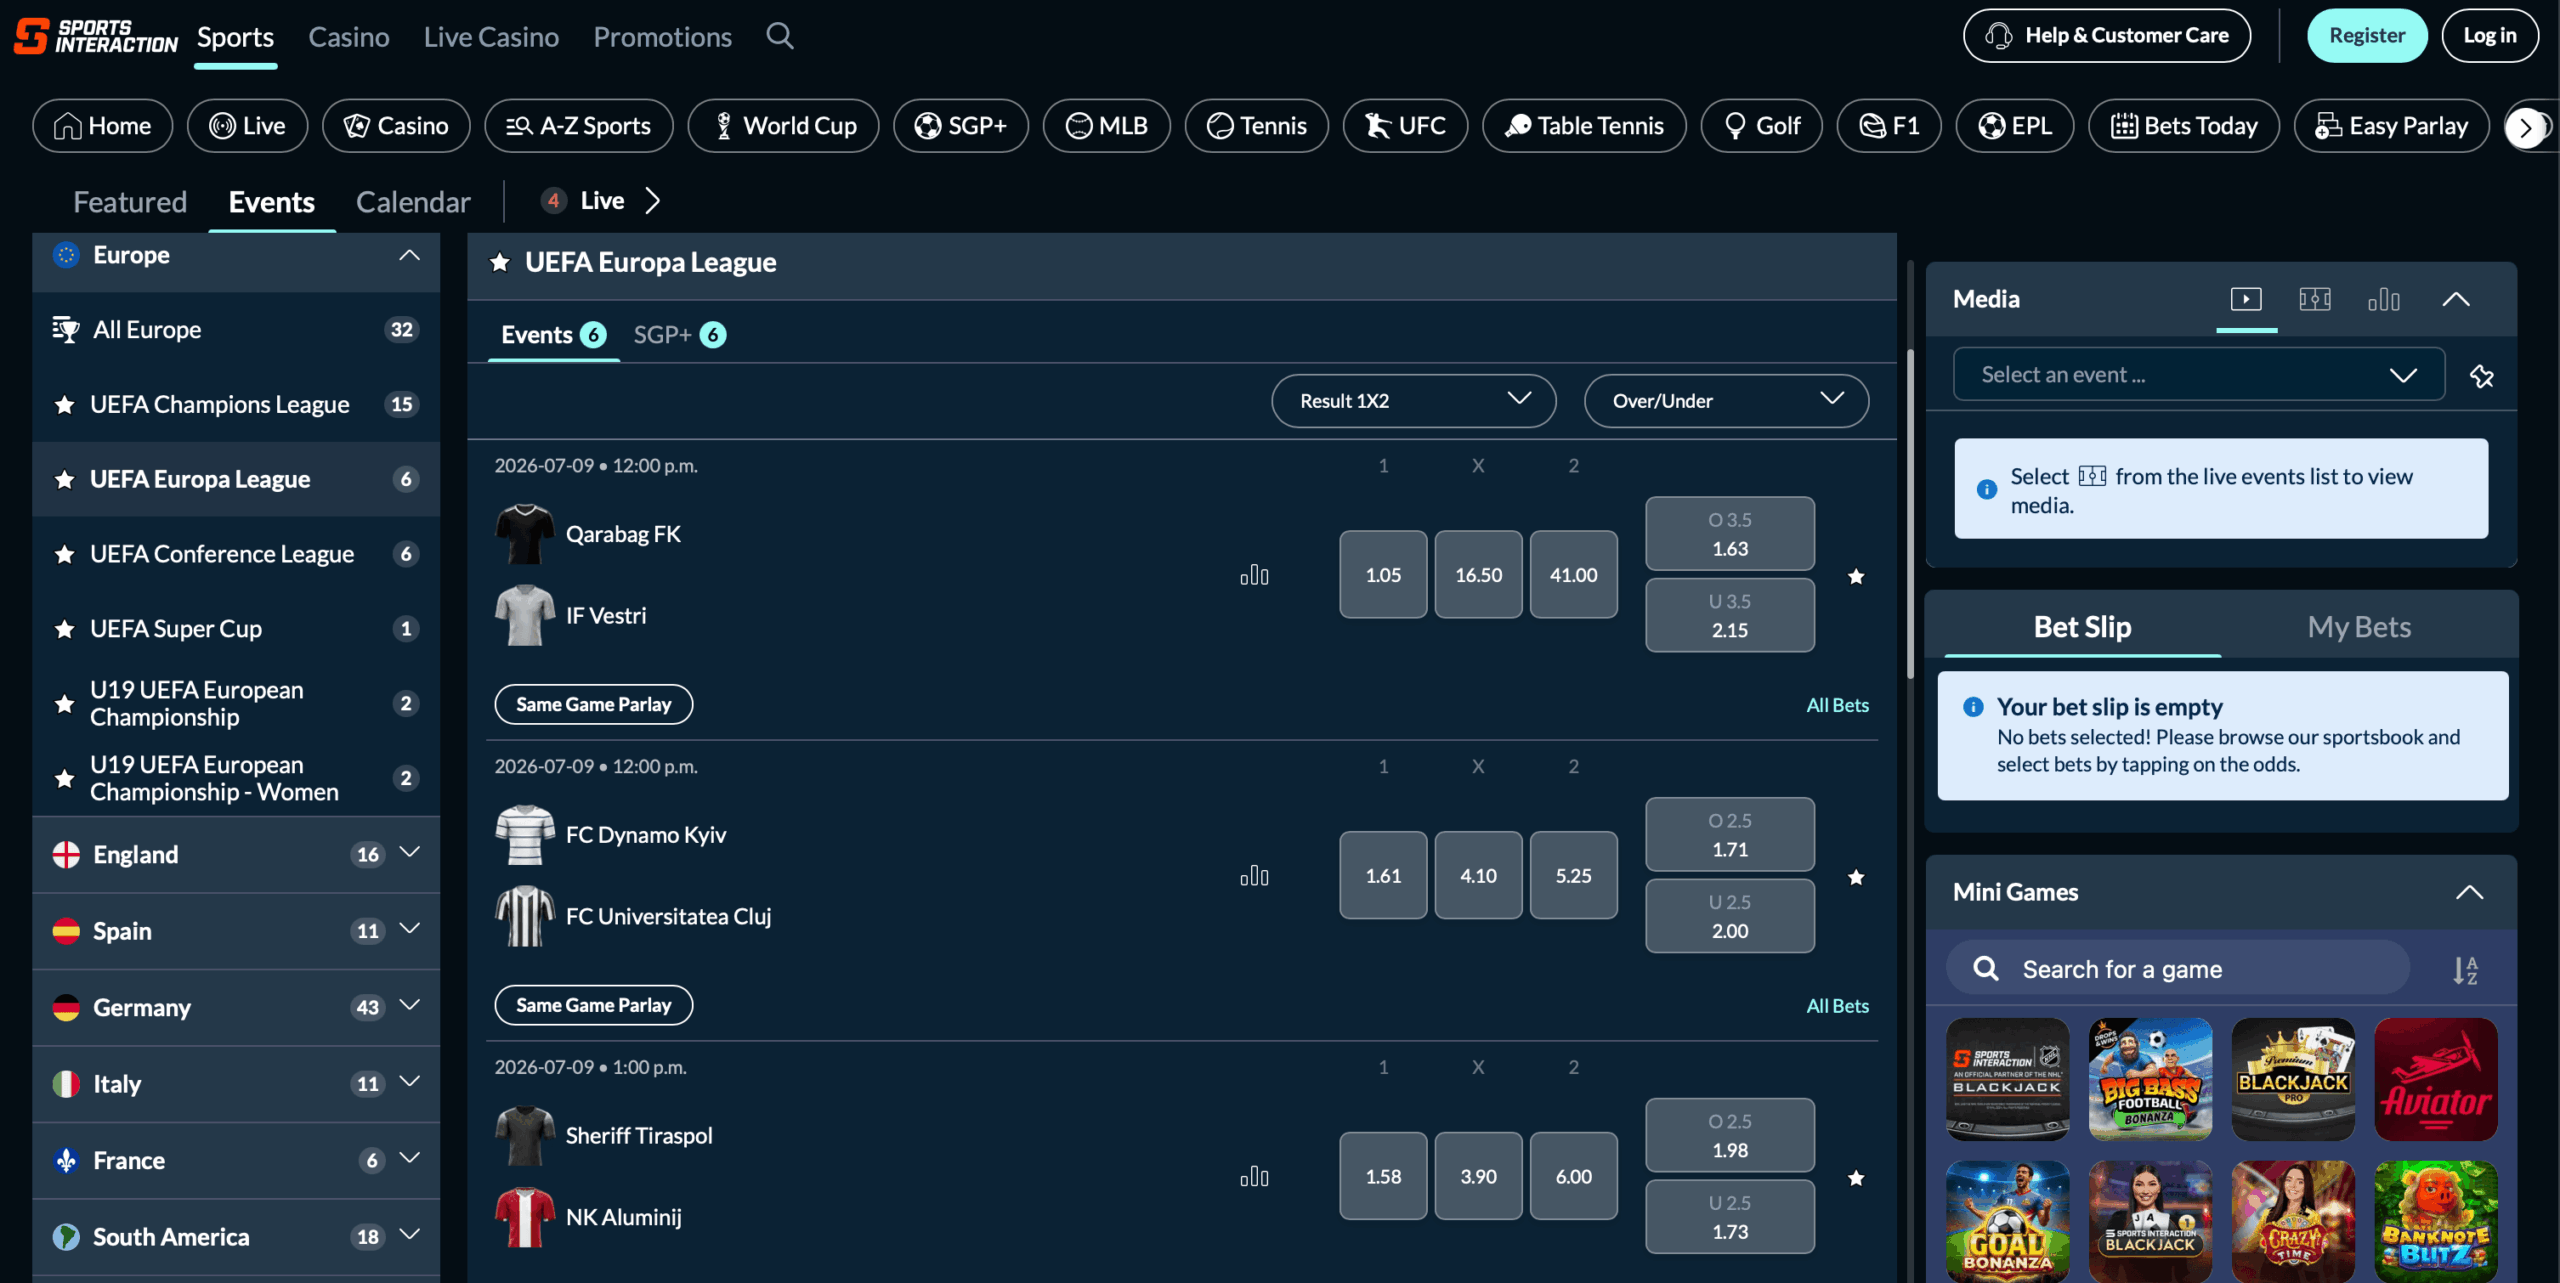Screen dimensions: 2560x1283
Task: Focus the Search for a game field
Action: point(2178,969)
